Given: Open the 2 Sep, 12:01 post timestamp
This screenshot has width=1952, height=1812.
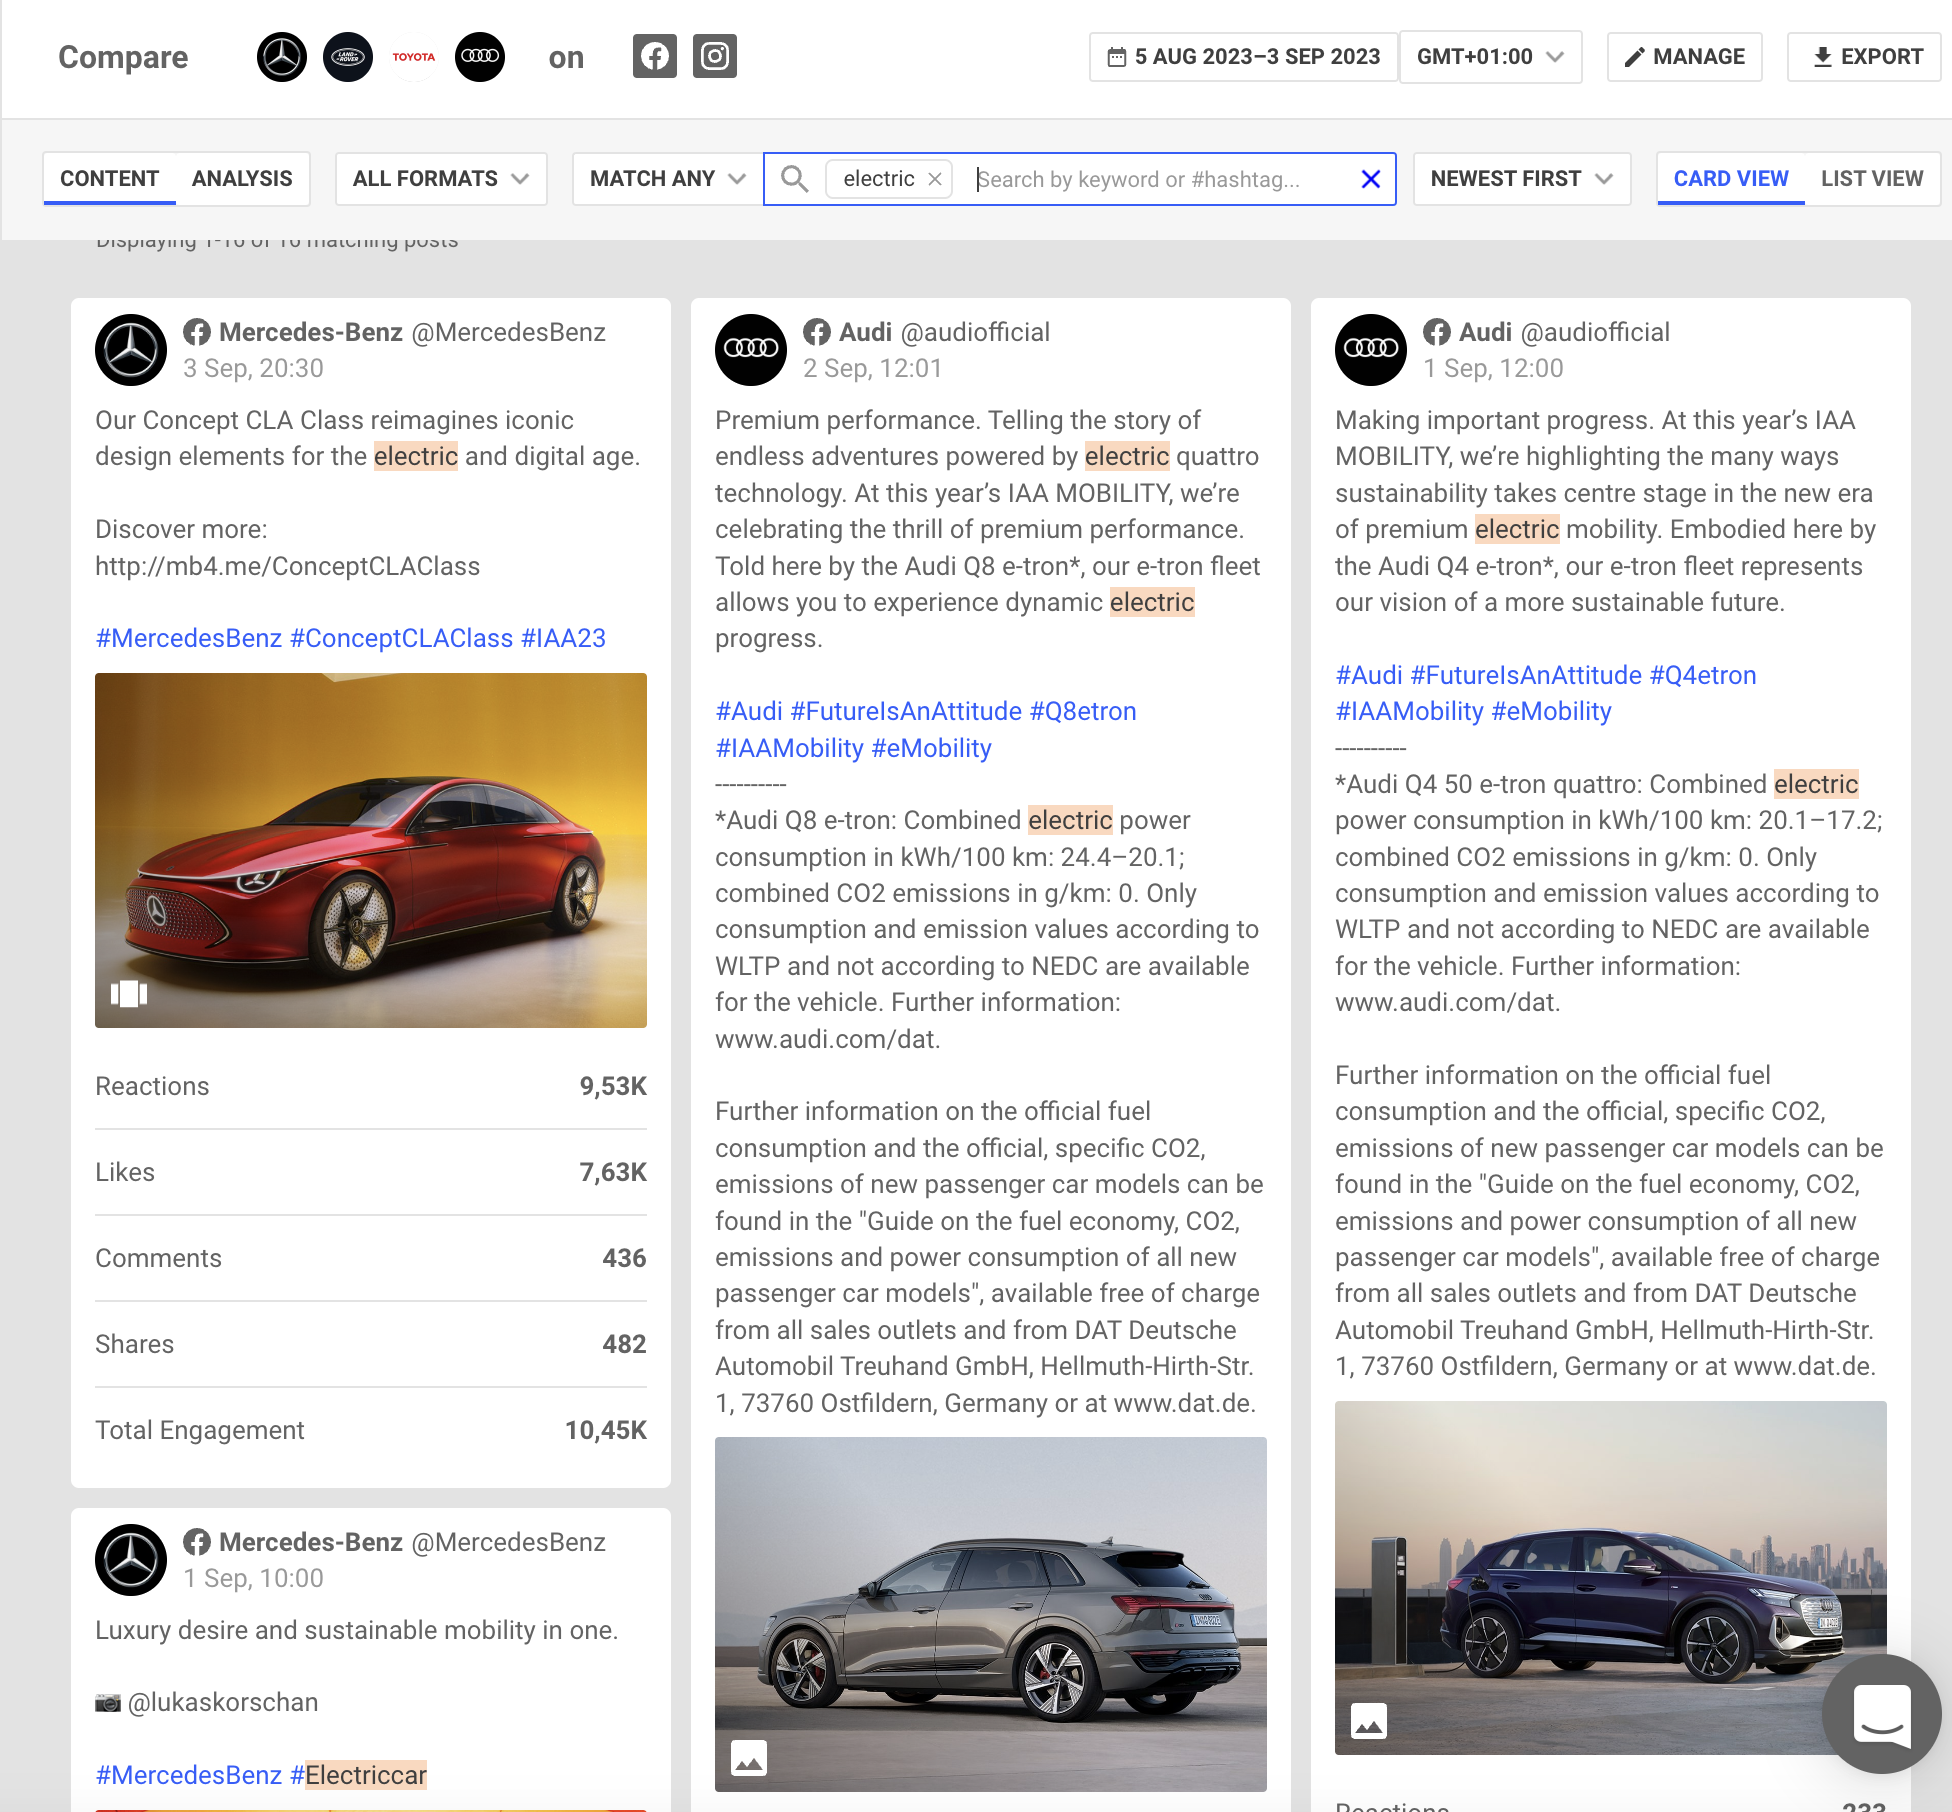Looking at the screenshot, I should coord(872,369).
